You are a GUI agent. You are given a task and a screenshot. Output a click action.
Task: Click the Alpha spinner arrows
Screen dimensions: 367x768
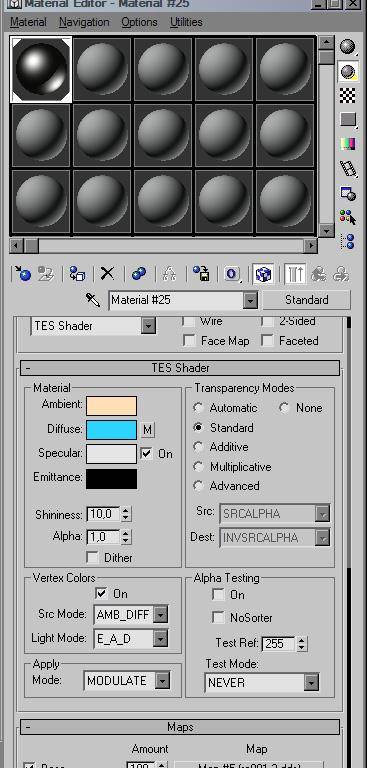click(126, 537)
